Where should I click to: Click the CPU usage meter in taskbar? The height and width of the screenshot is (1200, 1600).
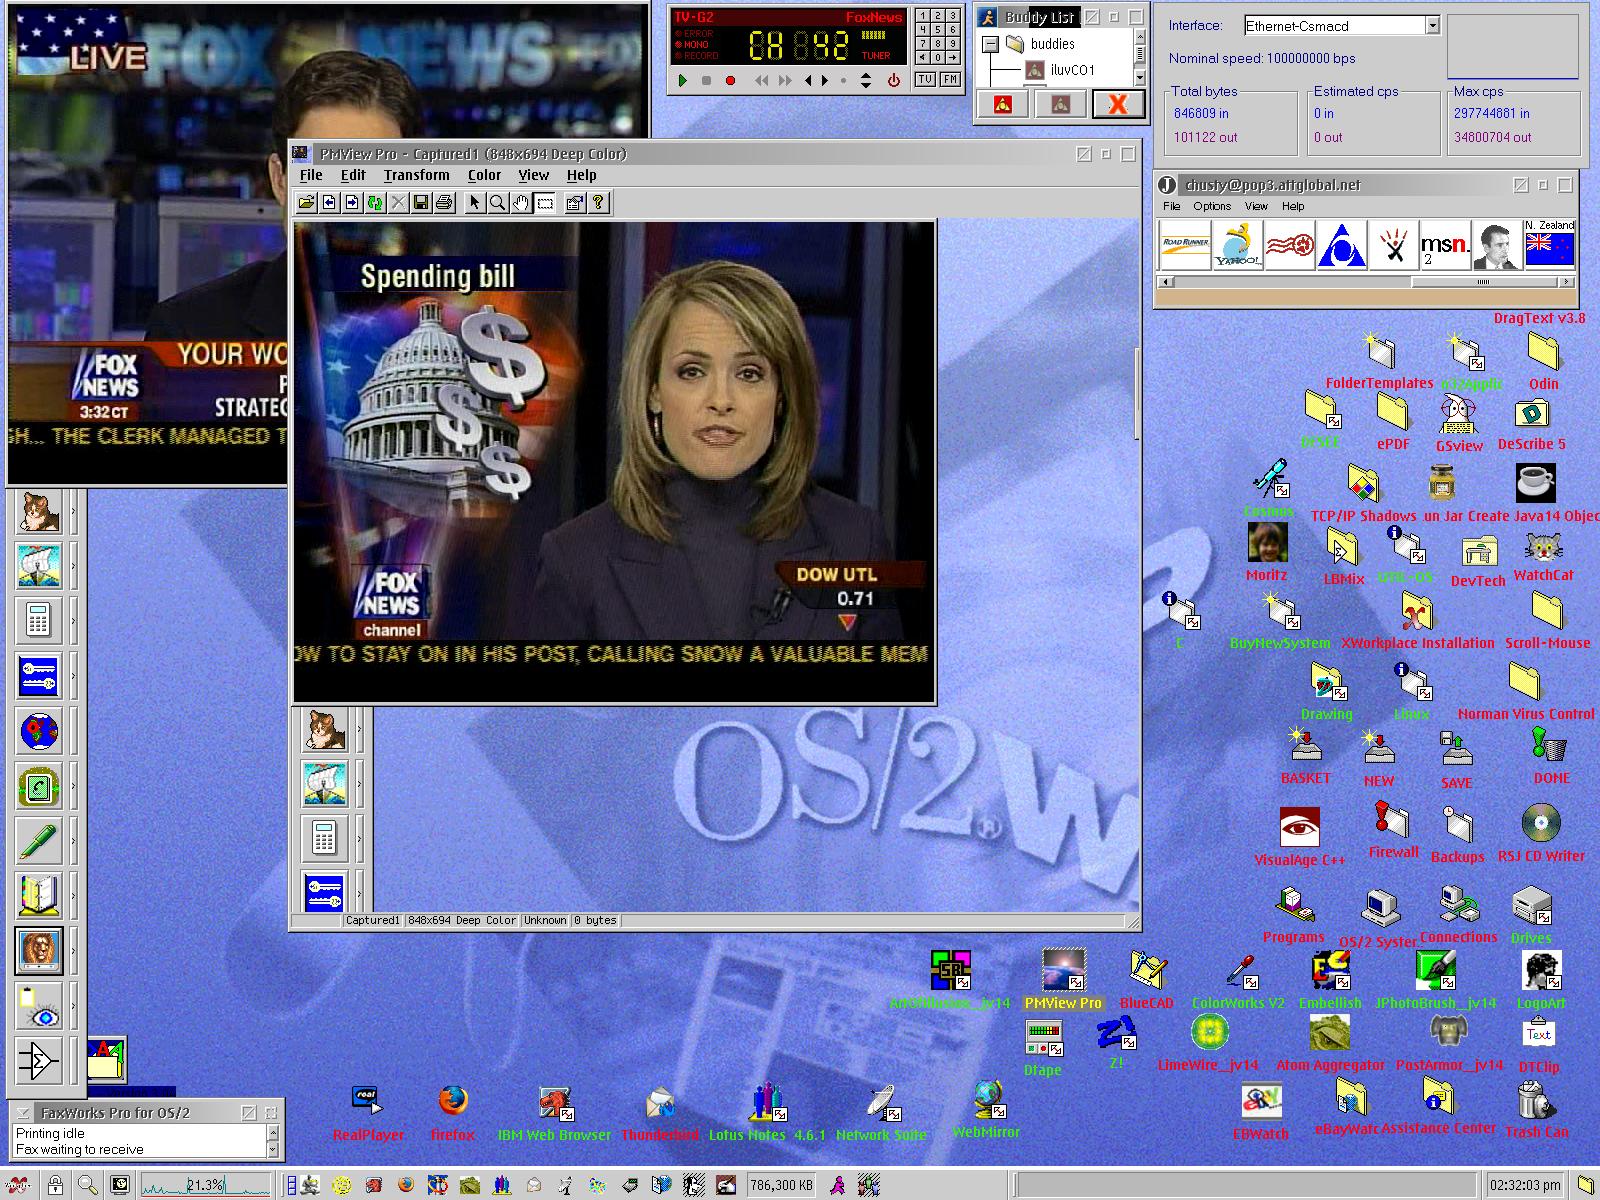pos(205,1185)
